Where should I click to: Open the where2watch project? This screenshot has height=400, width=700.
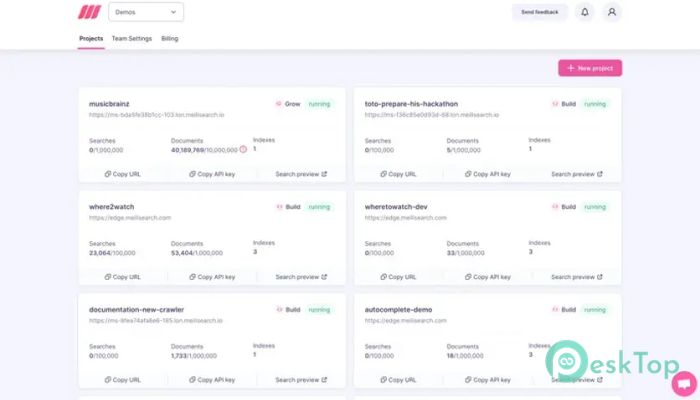[112, 207]
